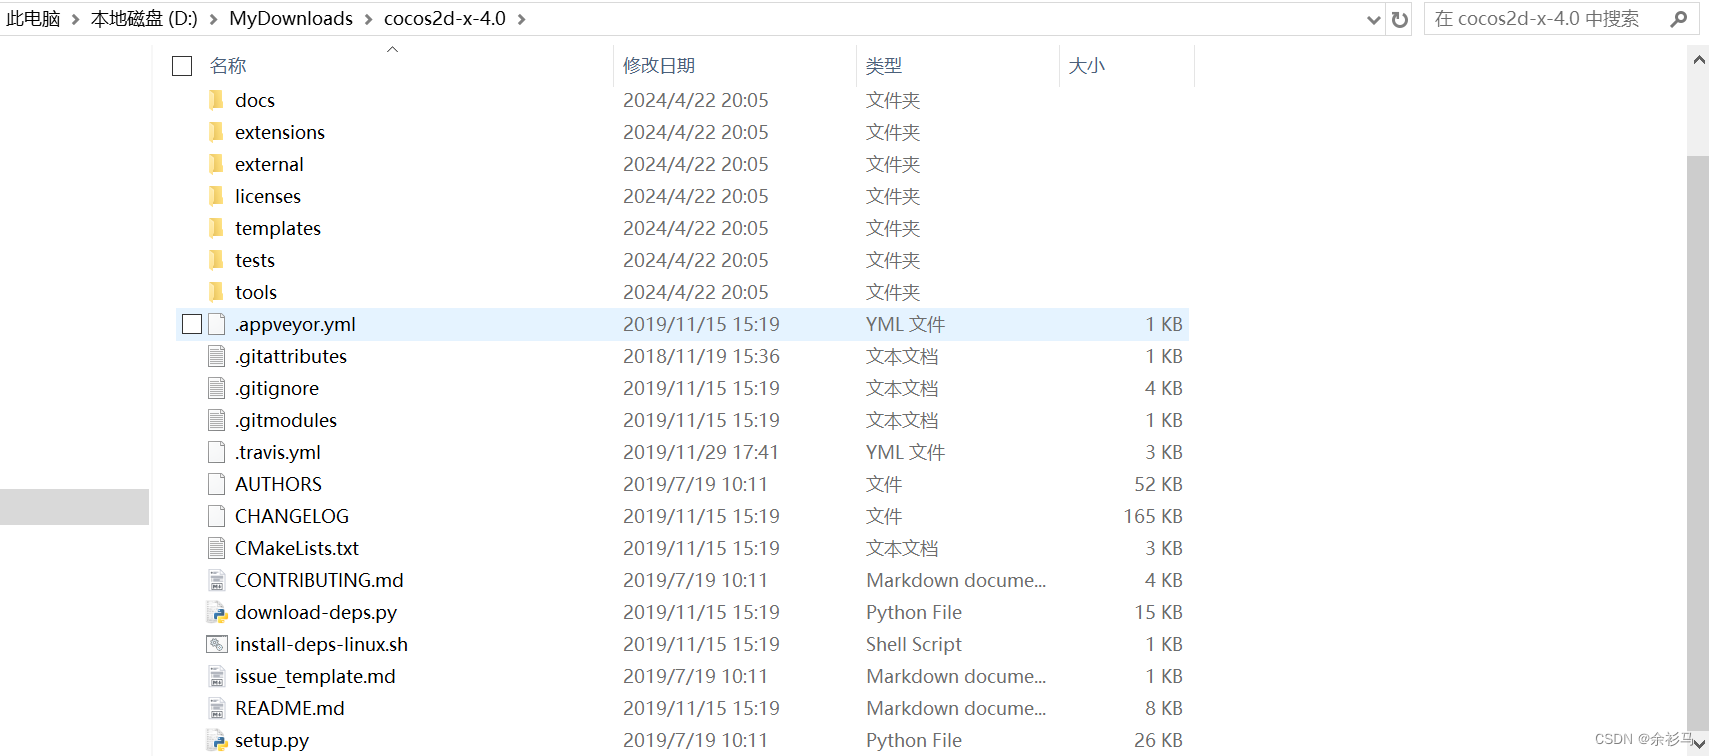1709x756 pixels.
Task: Click the tools folder icon
Action: tap(216, 292)
